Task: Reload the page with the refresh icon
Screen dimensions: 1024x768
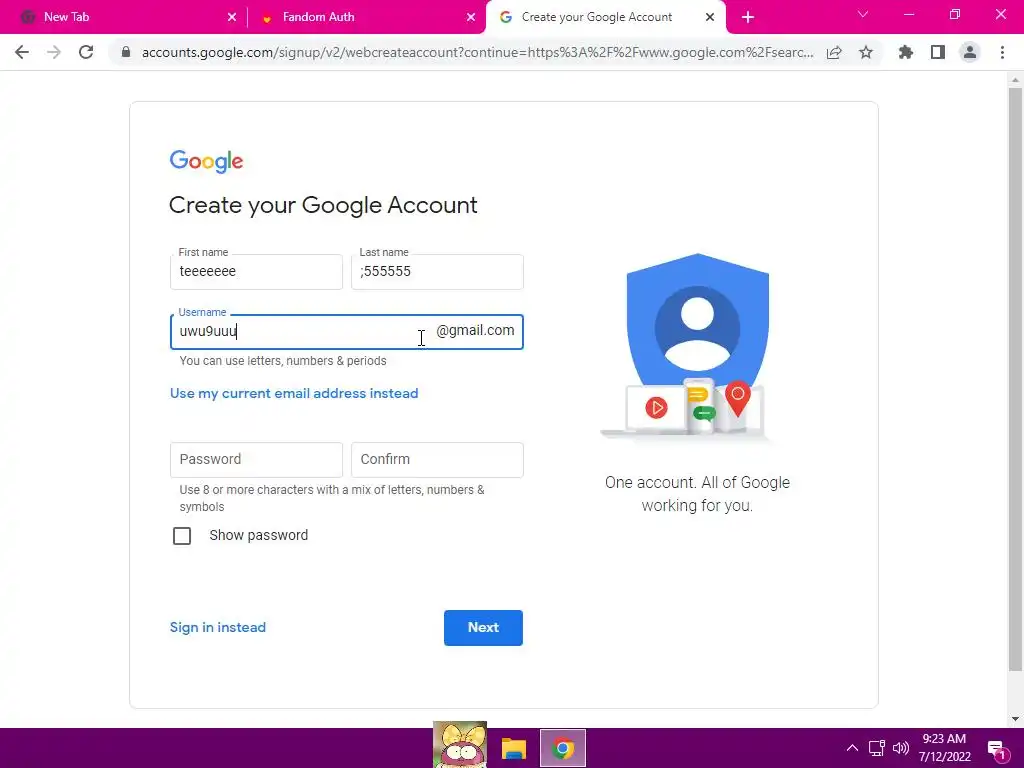Action: tap(86, 52)
